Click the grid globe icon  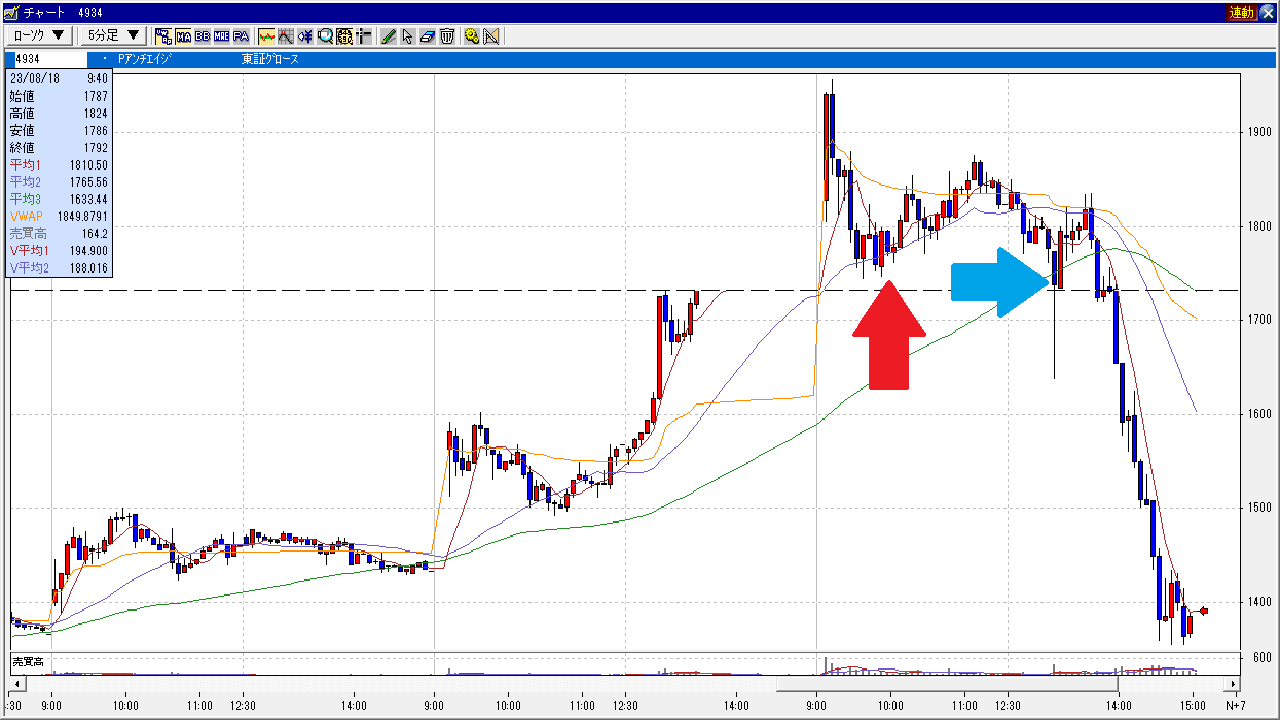(345, 37)
